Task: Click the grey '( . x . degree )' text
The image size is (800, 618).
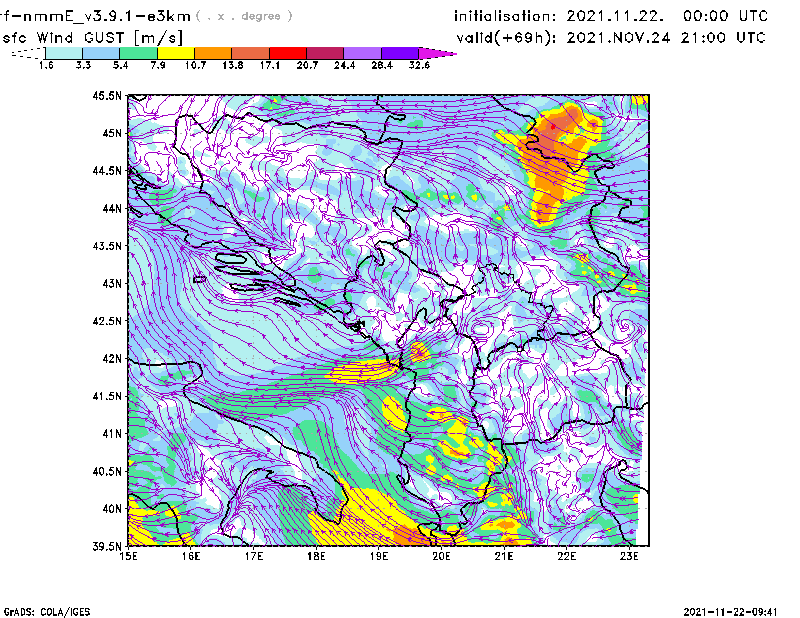Action: [244, 16]
